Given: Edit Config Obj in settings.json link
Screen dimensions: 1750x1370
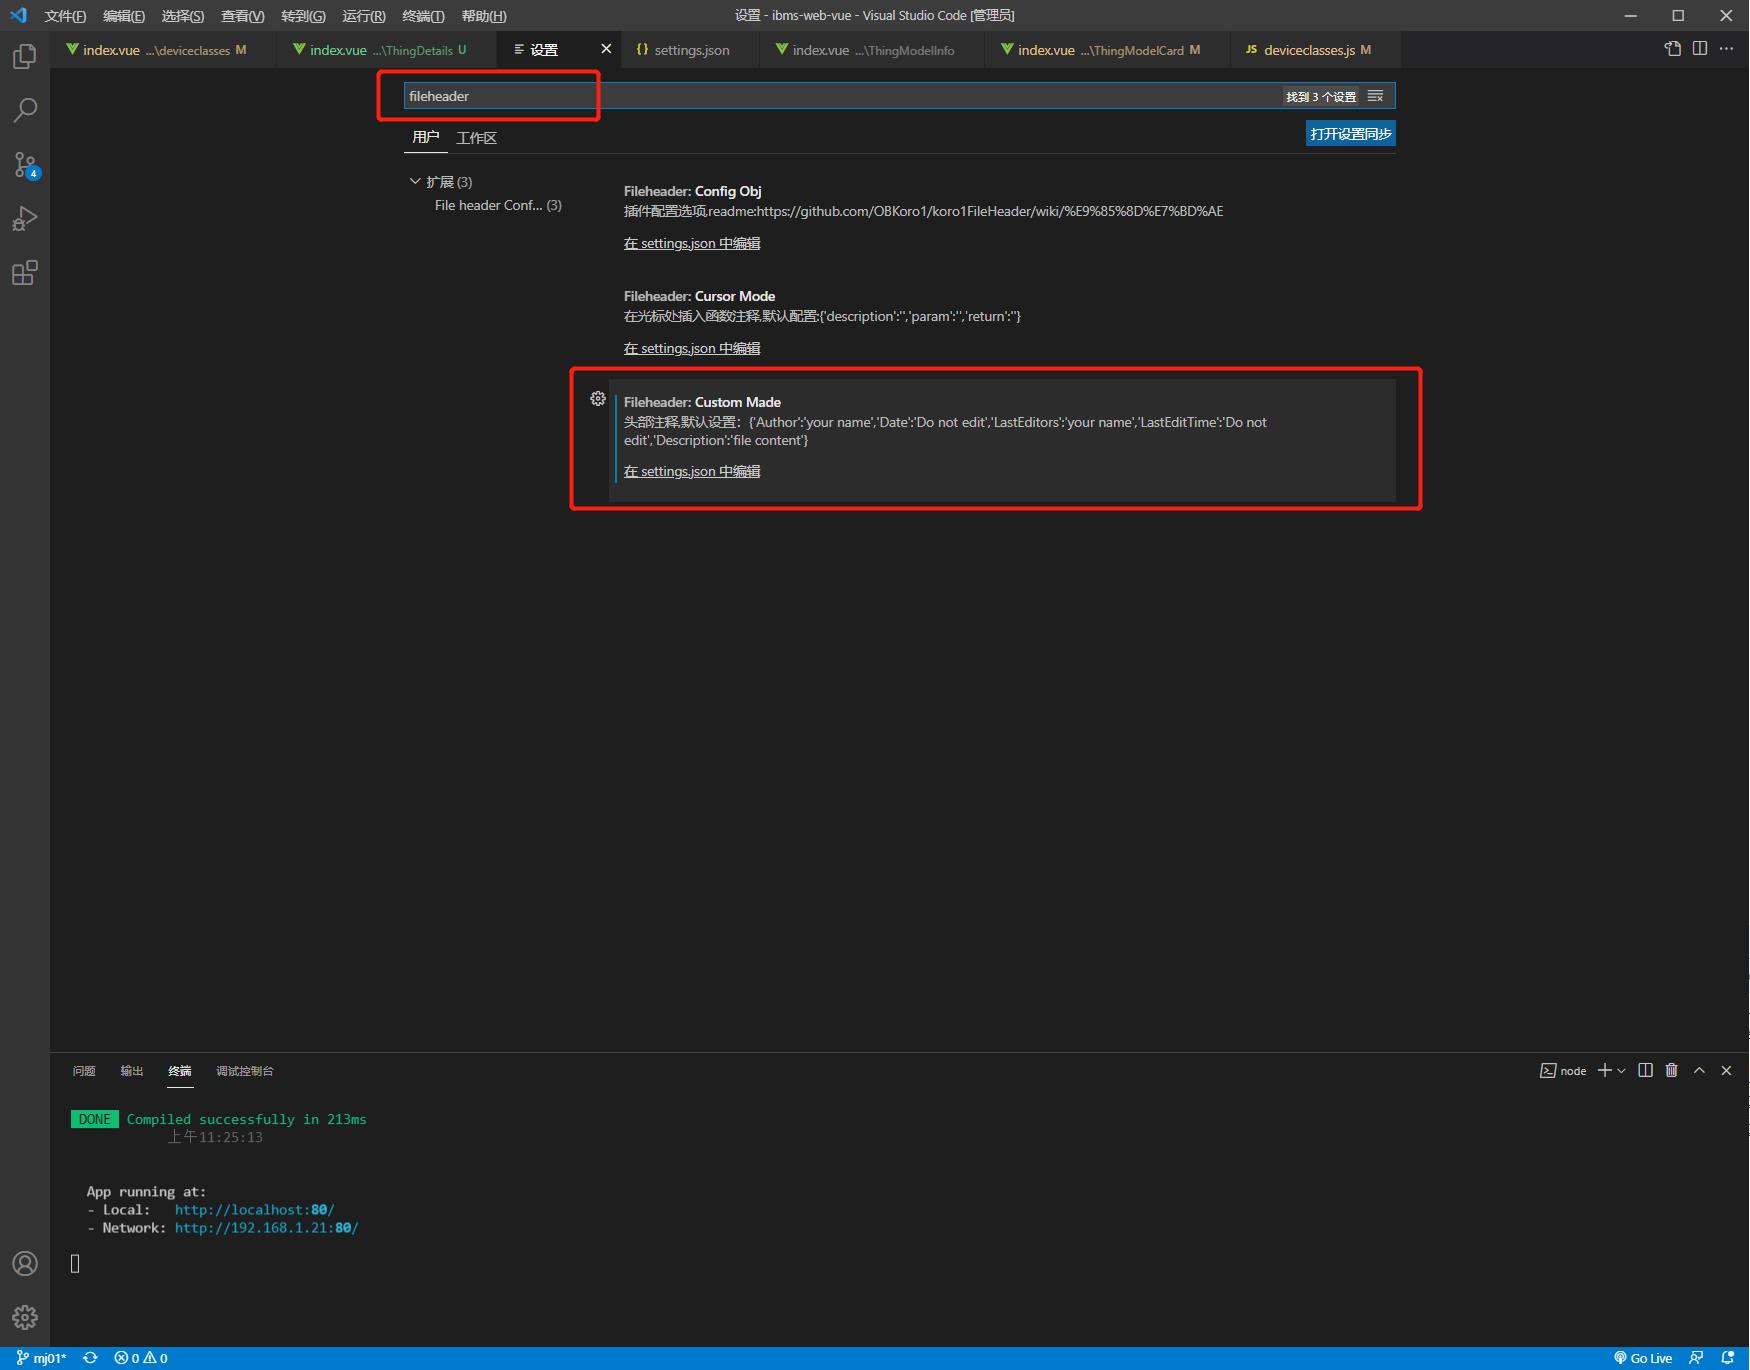Looking at the screenshot, I should click(692, 243).
